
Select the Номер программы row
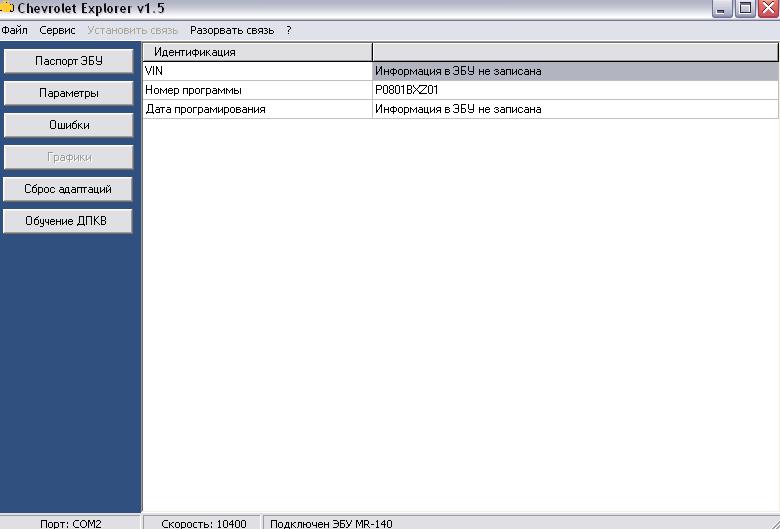tap(257, 90)
